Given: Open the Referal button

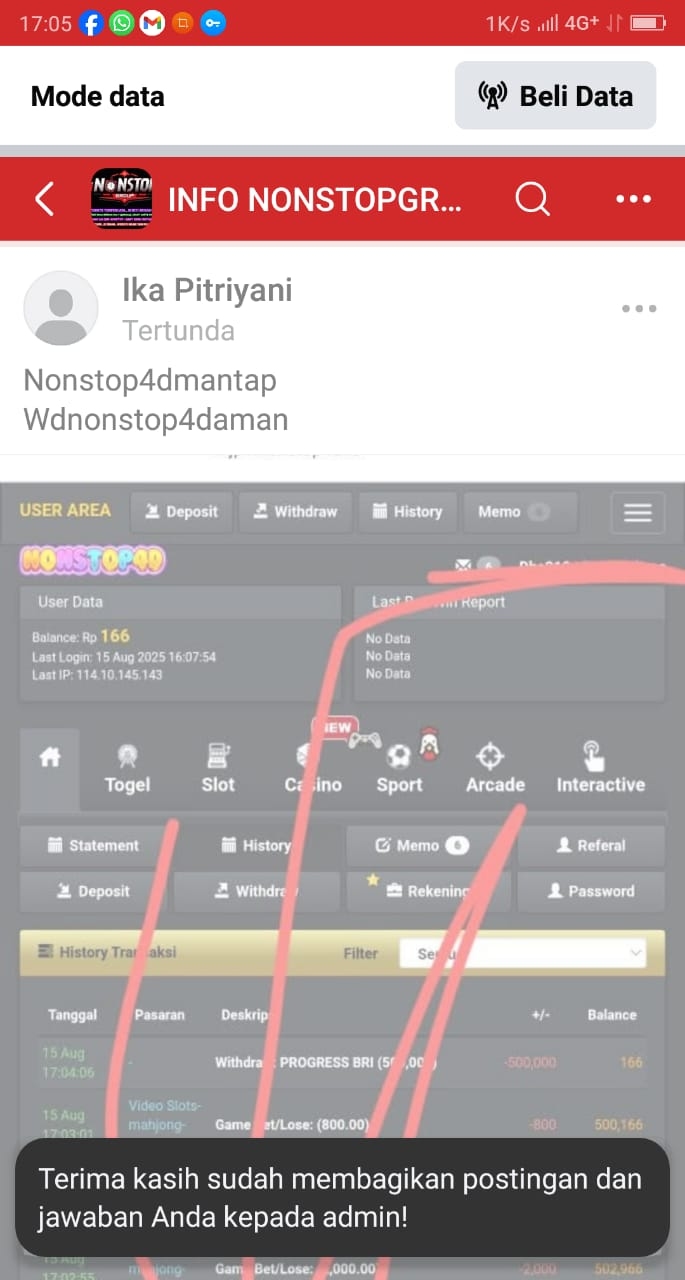Looking at the screenshot, I should tap(590, 846).
